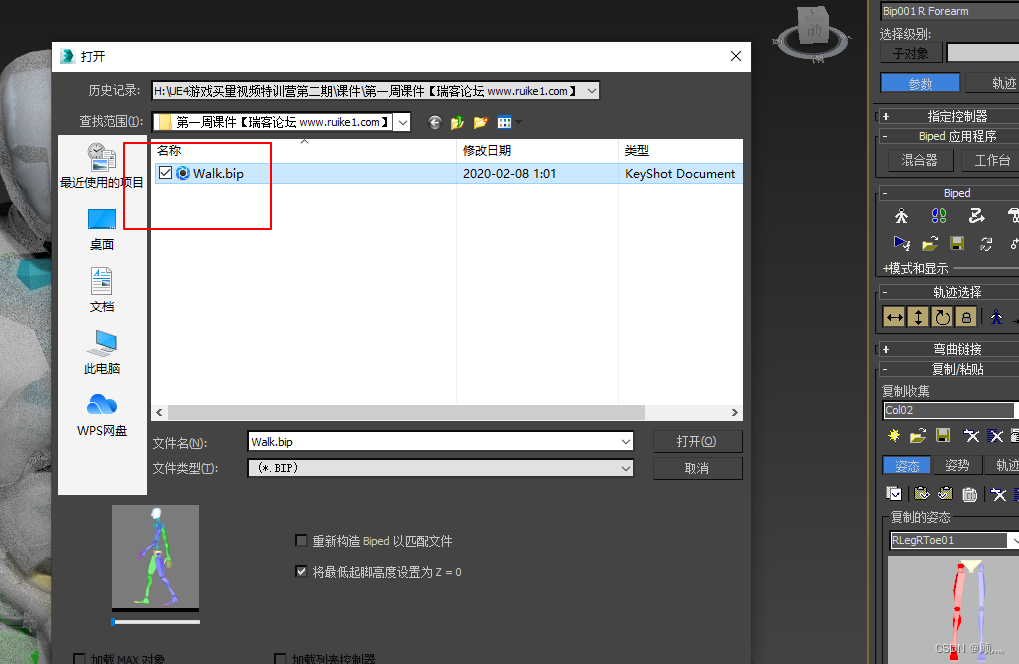This screenshot has width=1019, height=664.
Task: Select Body Vertical track button
Action: pyautogui.click(x=918, y=317)
